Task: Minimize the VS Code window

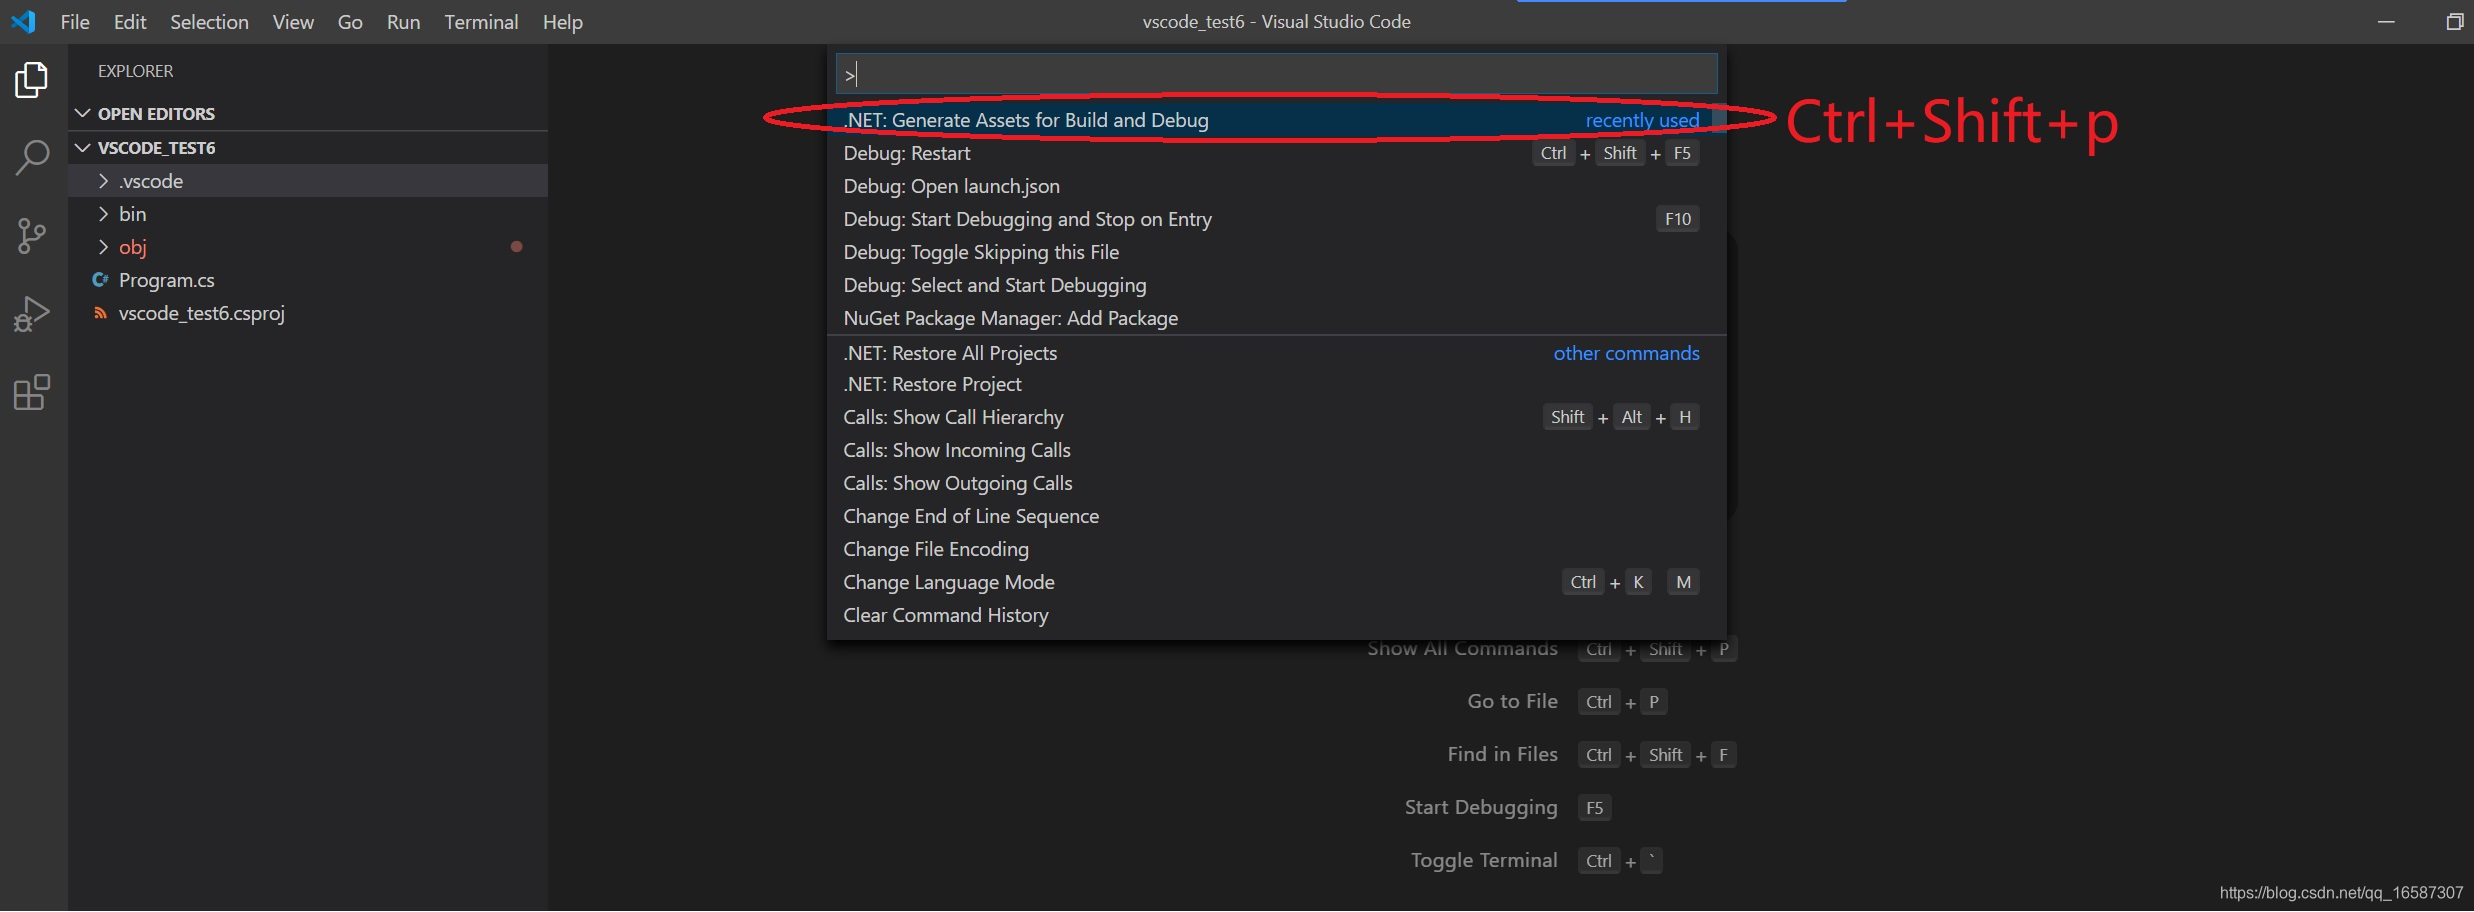Action: pos(2386,21)
